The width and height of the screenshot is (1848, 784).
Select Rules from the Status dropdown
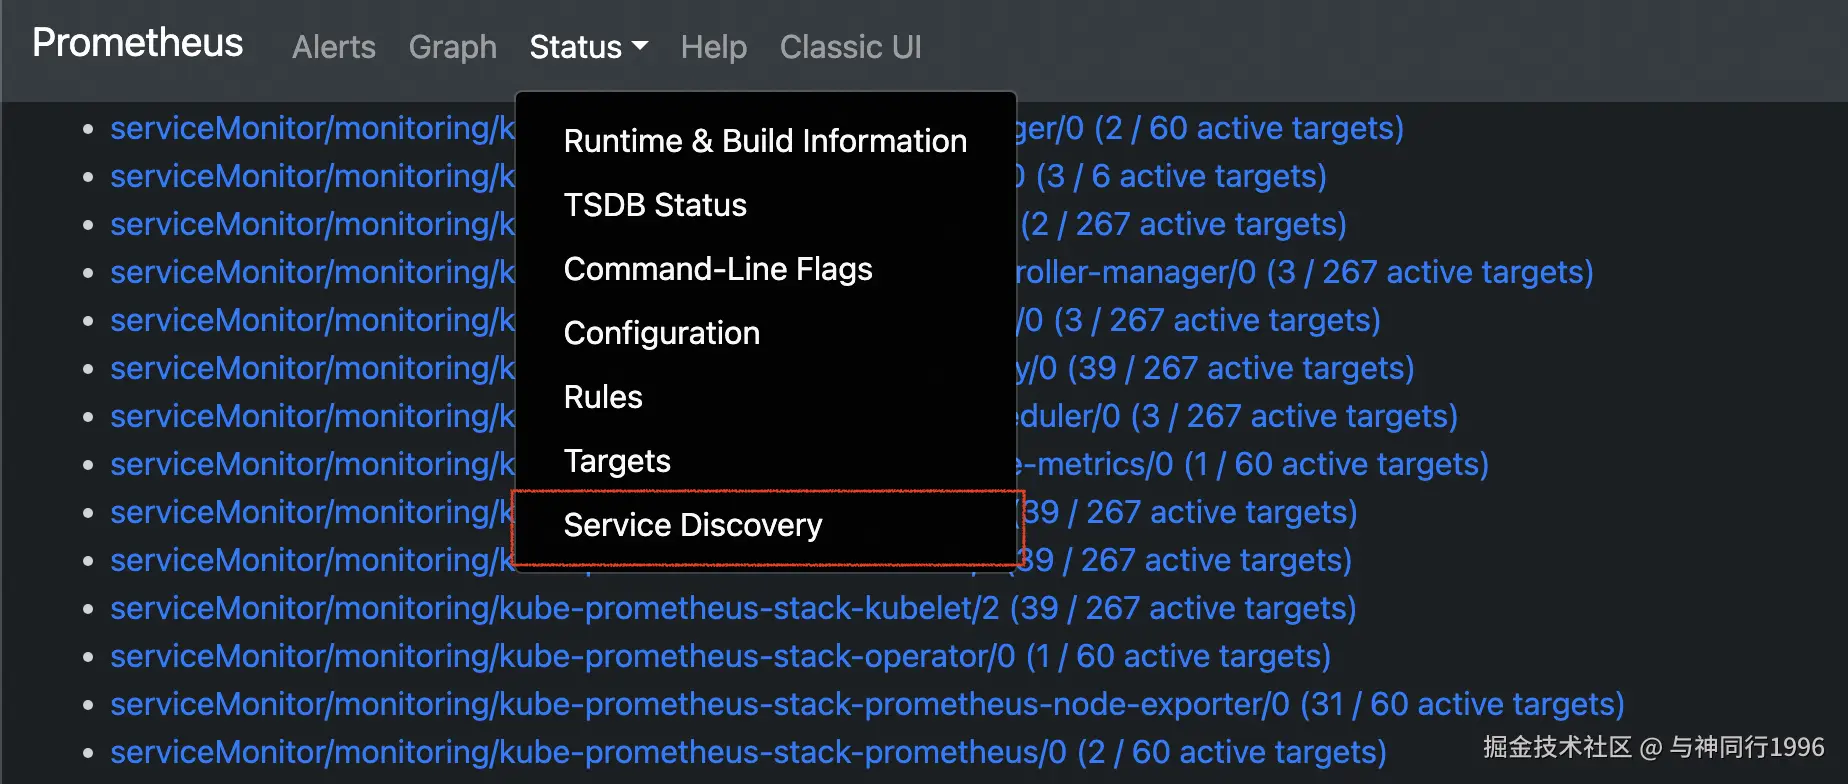point(603,397)
